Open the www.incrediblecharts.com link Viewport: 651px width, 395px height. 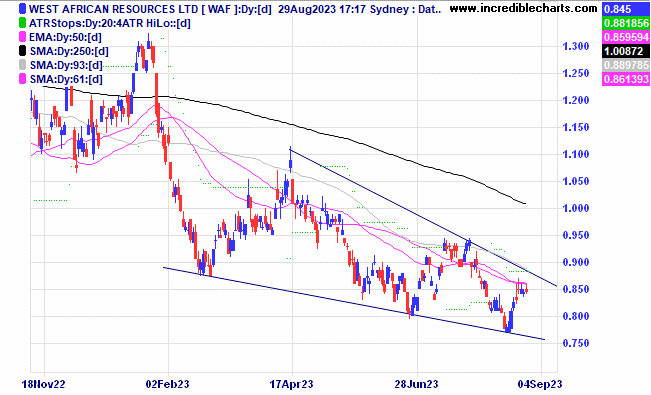tap(524, 8)
